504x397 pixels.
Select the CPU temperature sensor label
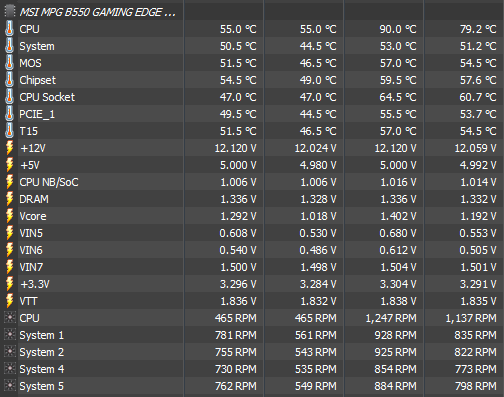(x=29, y=29)
